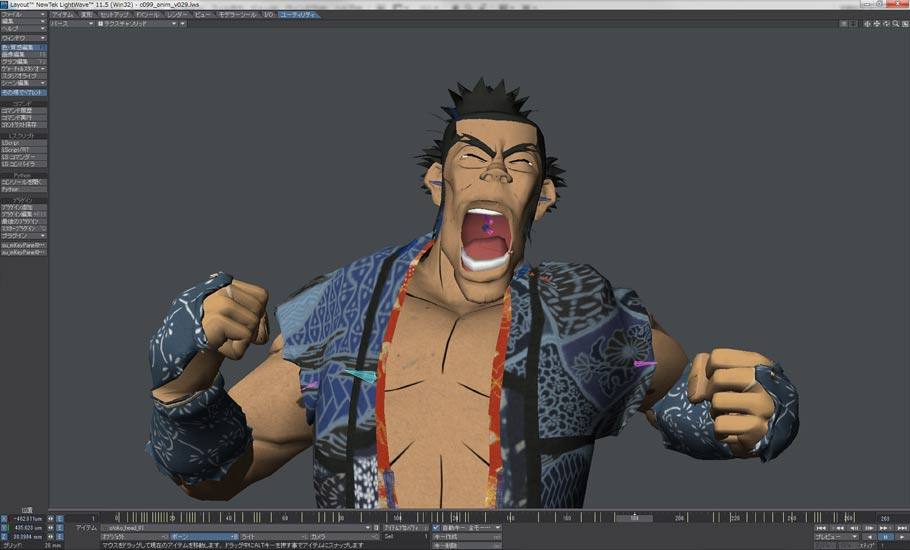
Task: Toggle the Y axis position button
Action: pyautogui.click(x=4, y=528)
